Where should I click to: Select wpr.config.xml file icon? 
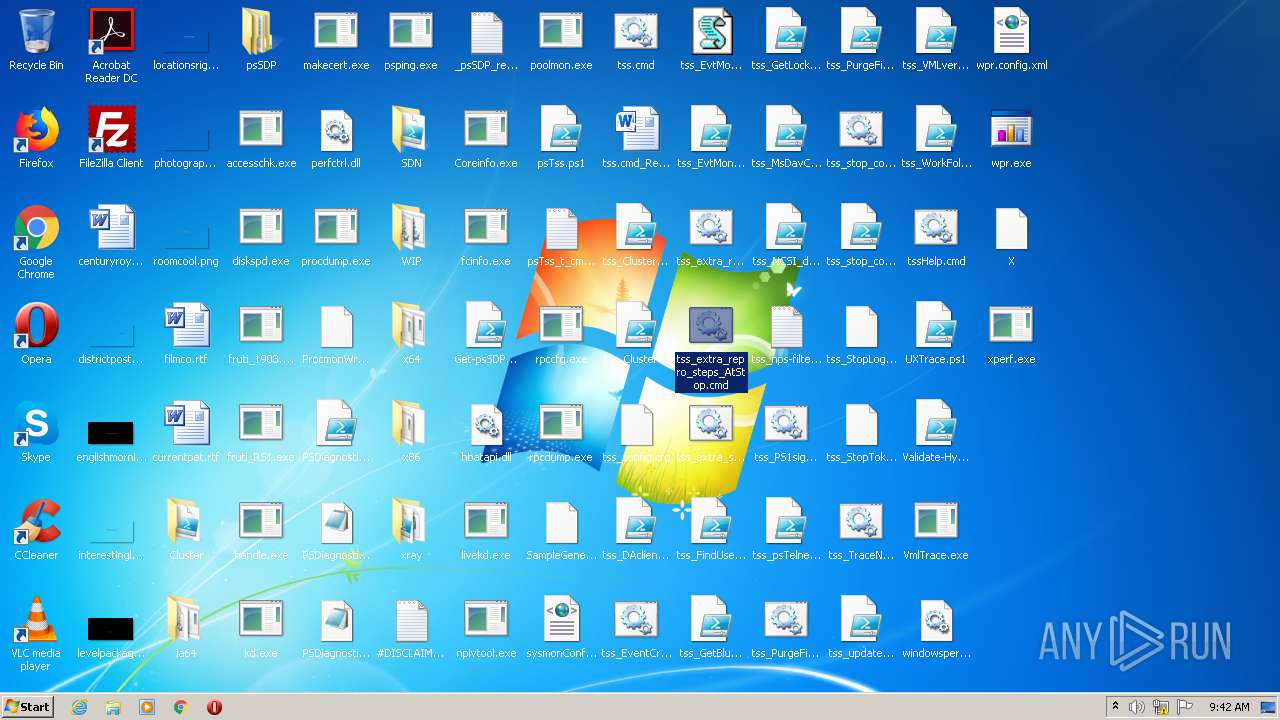point(1011,33)
